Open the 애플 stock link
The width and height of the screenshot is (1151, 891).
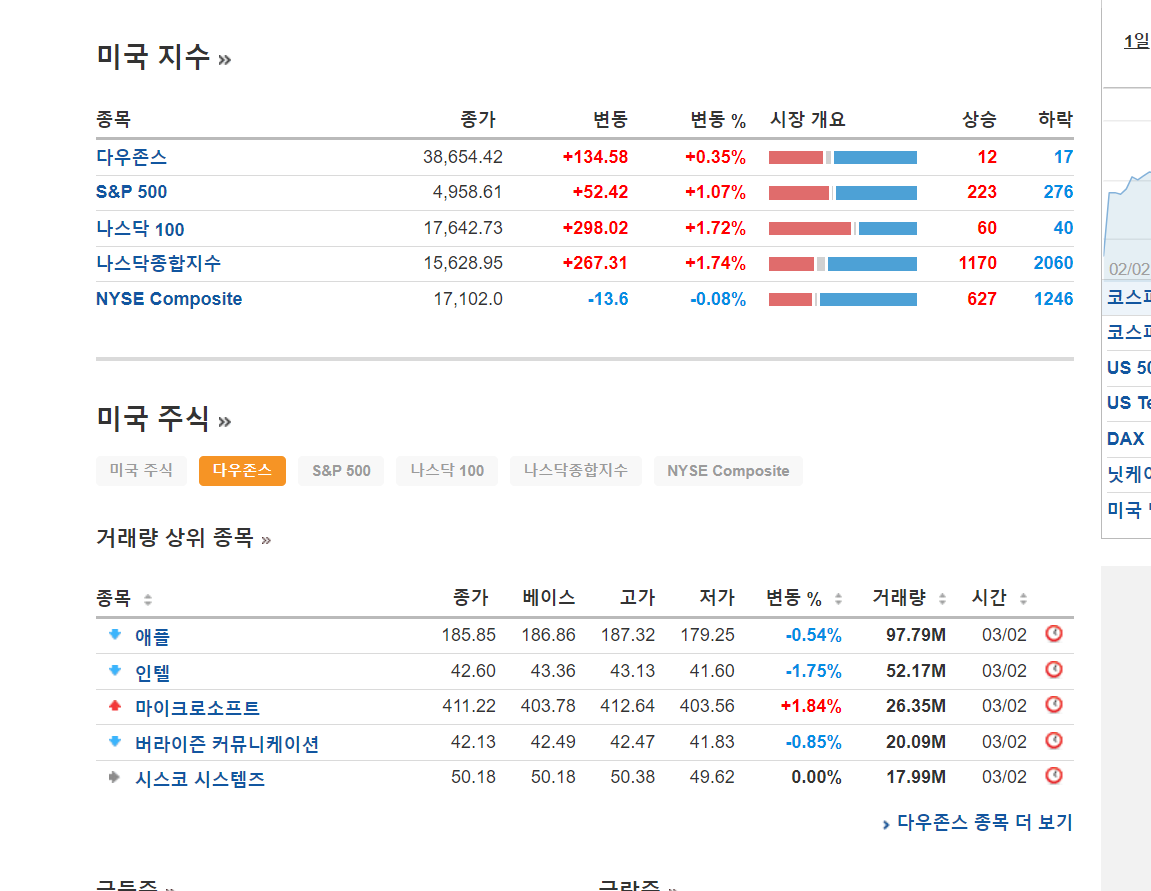[x=152, y=636]
